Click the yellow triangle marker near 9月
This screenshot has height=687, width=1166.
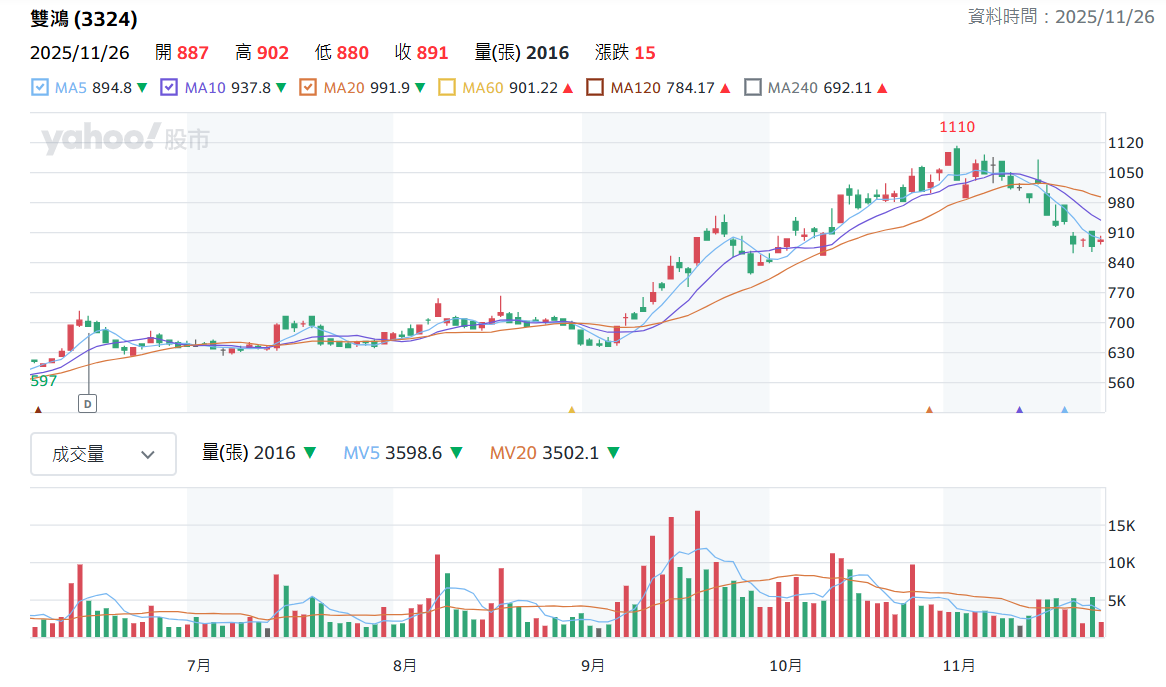click(x=572, y=410)
